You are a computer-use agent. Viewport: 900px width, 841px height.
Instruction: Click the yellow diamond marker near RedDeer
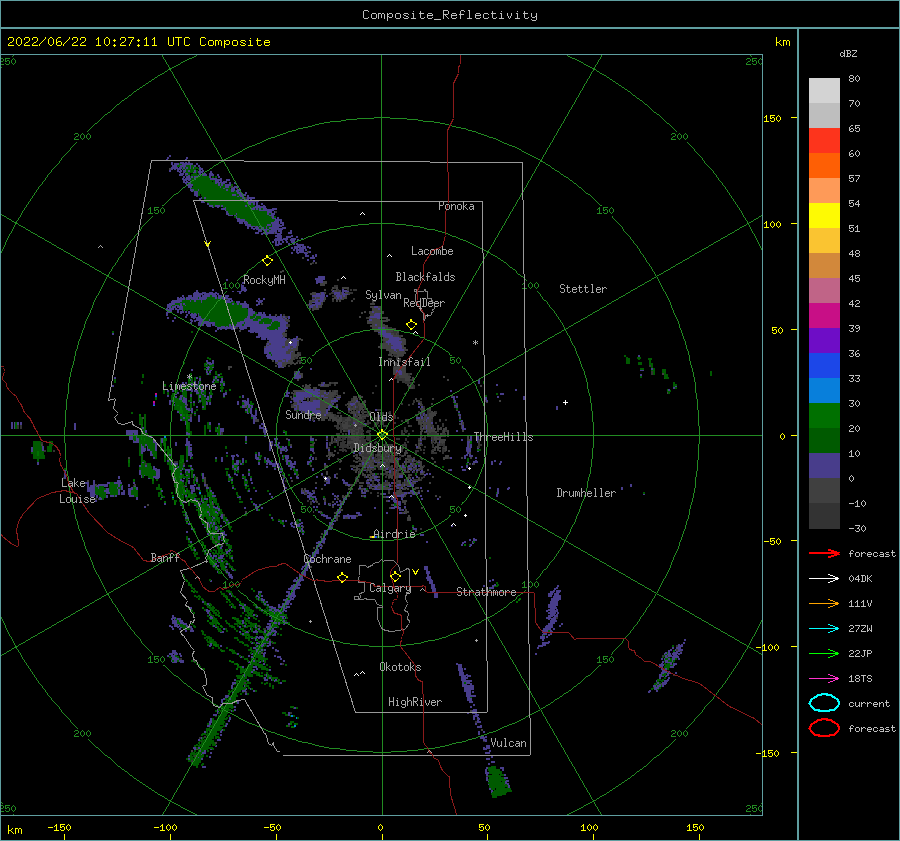(x=411, y=325)
